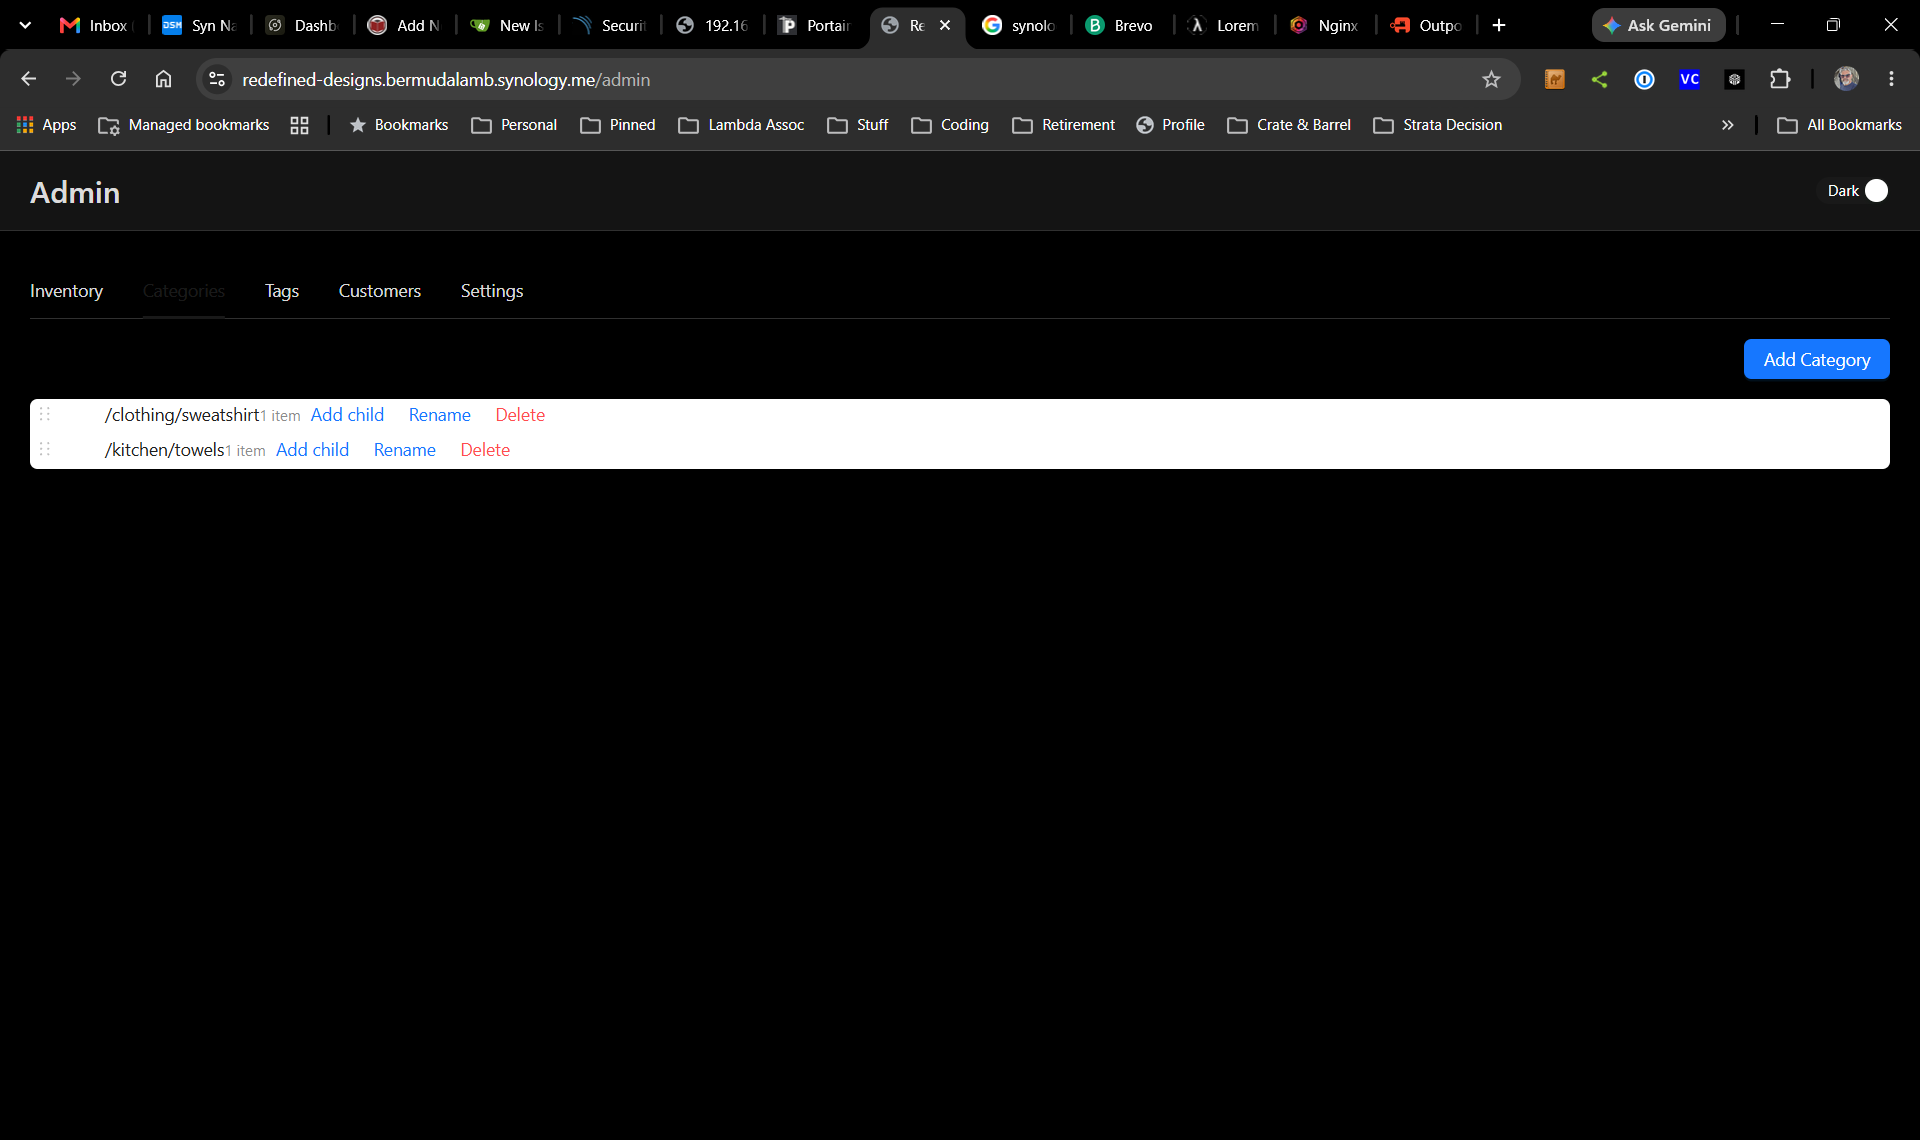Toggle the Dark mode switch
The width and height of the screenshot is (1920, 1140).
[1876, 191]
